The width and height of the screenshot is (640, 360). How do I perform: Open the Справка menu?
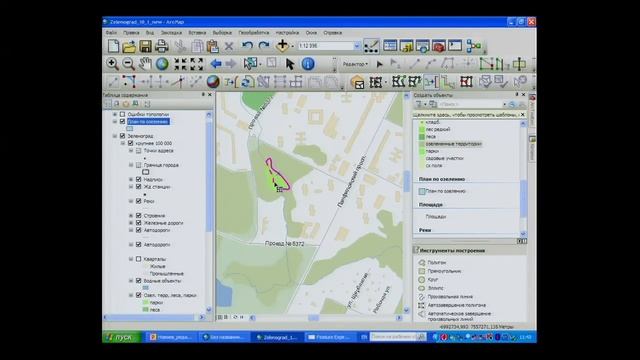tap(333, 33)
